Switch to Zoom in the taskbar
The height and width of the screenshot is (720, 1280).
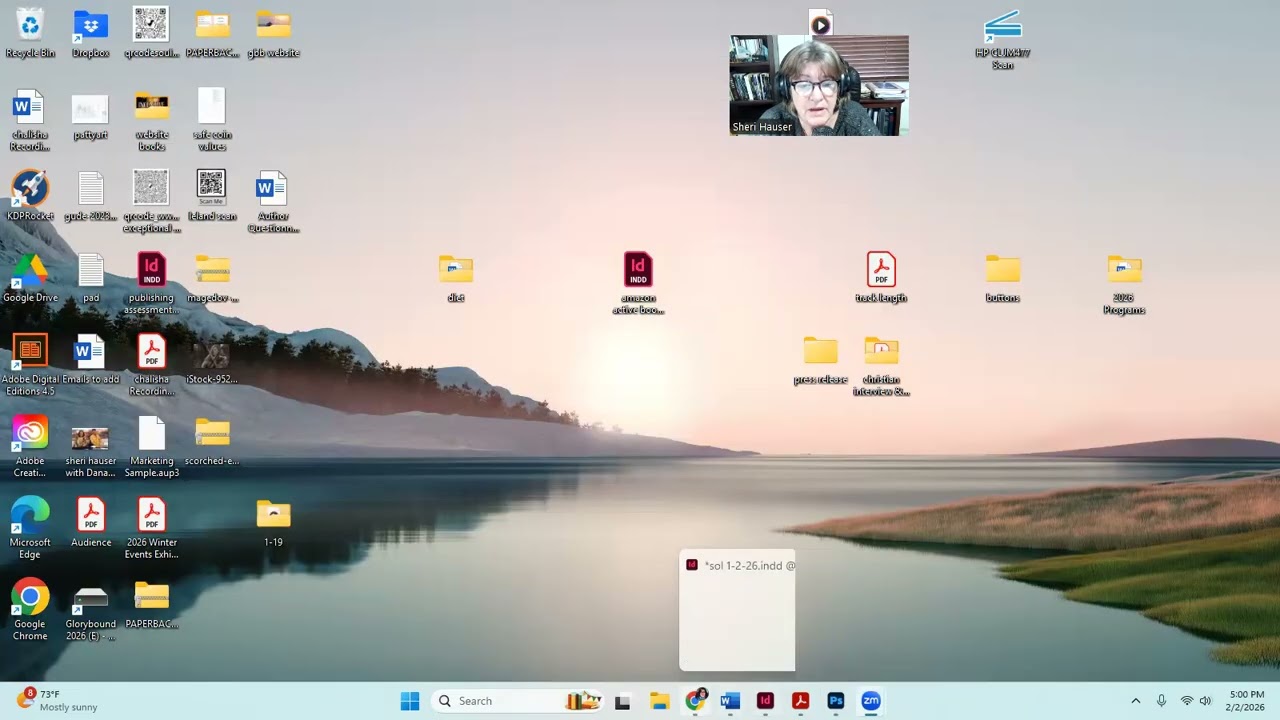click(x=871, y=701)
